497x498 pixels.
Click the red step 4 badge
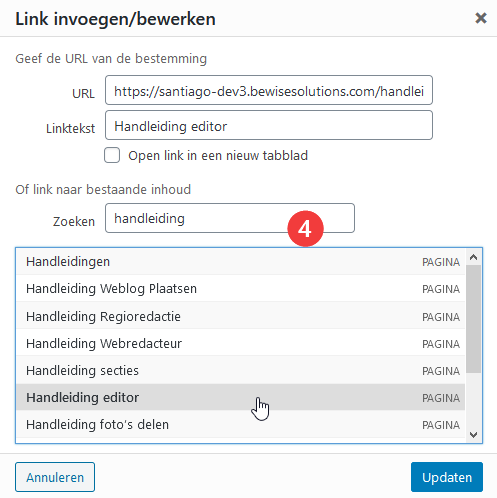pyautogui.click(x=305, y=229)
